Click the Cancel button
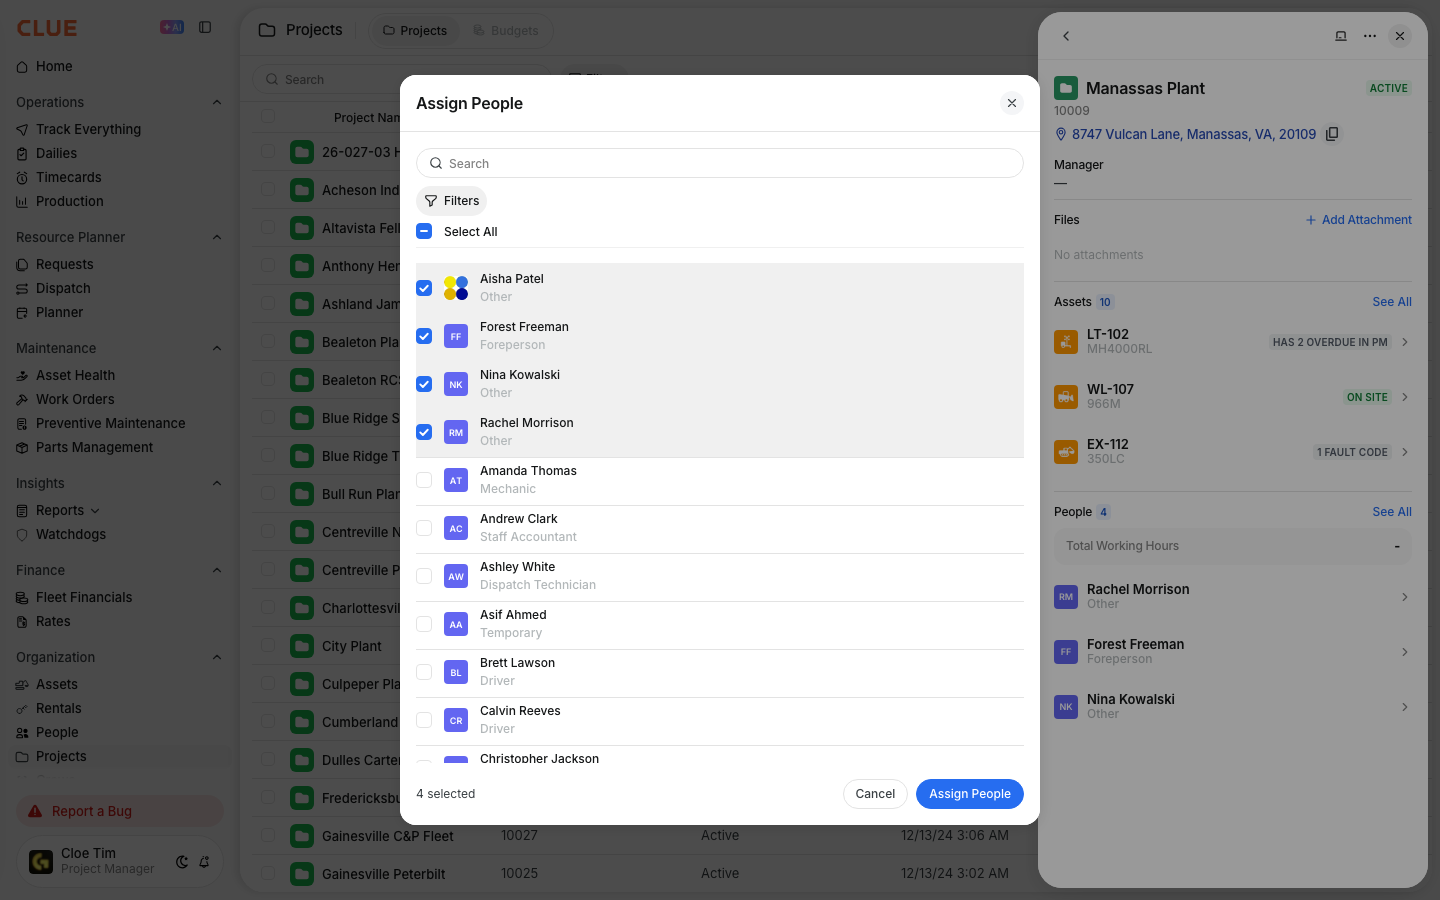The height and width of the screenshot is (900, 1440). pos(875,794)
